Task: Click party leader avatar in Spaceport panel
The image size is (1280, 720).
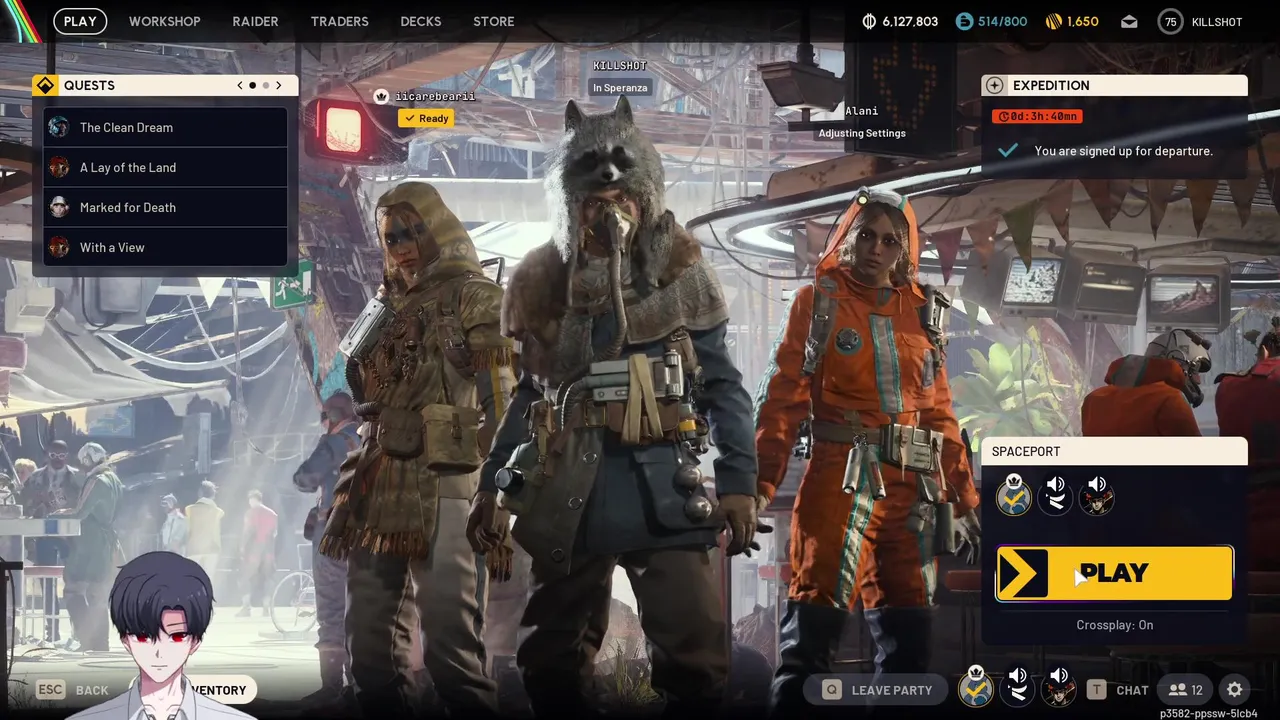Action: [x=1014, y=495]
